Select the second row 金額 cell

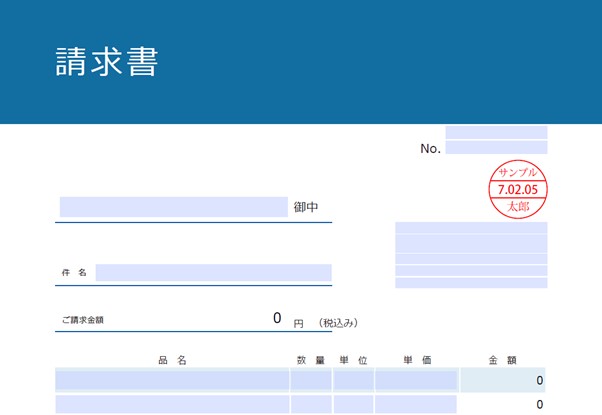[x=503, y=404]
